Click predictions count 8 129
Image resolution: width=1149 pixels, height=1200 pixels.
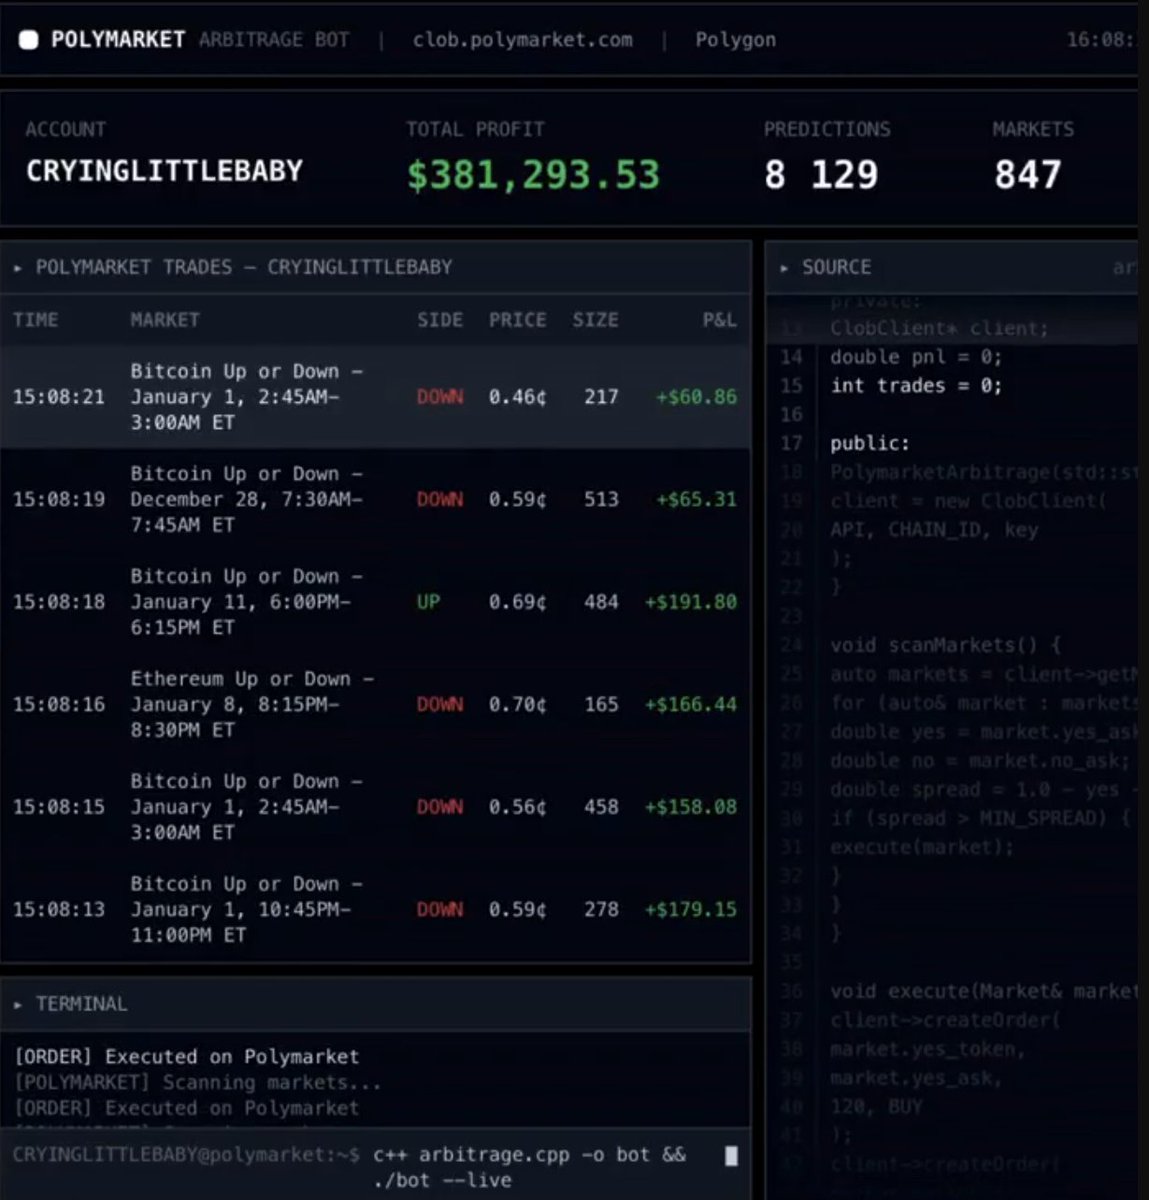tap(821, 175)
